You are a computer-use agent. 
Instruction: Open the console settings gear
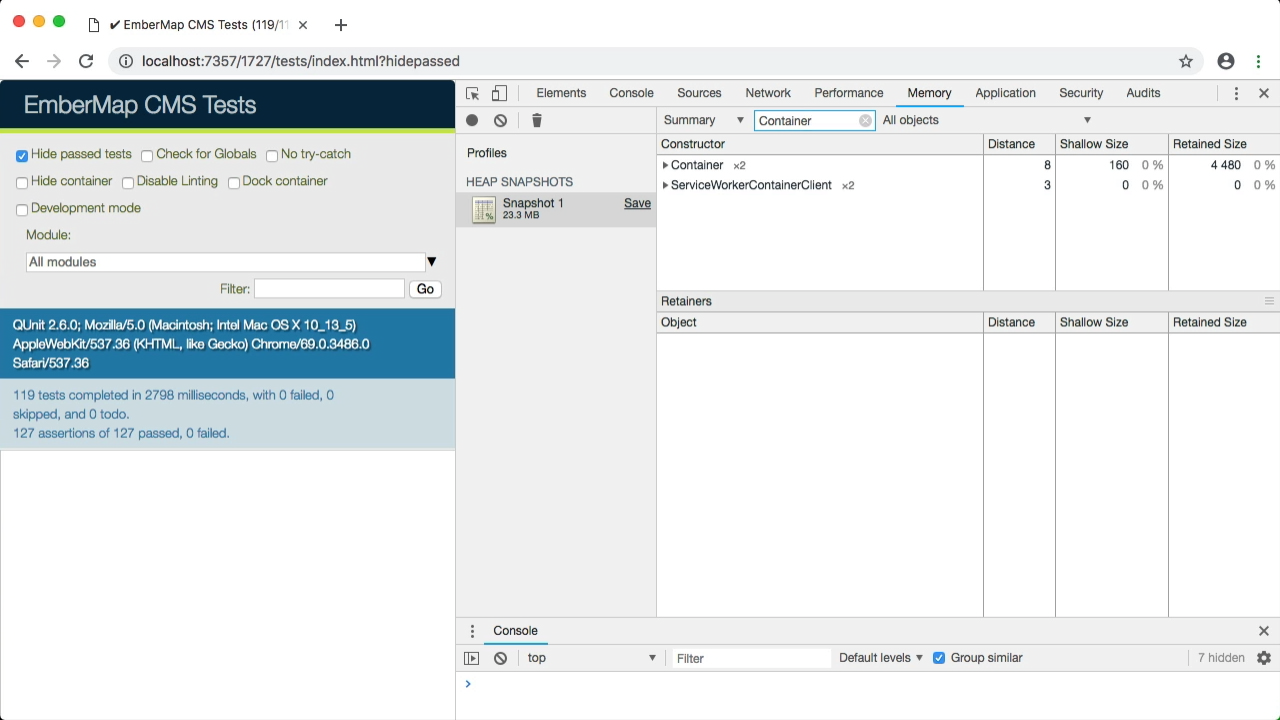[x=1264, y=658]
